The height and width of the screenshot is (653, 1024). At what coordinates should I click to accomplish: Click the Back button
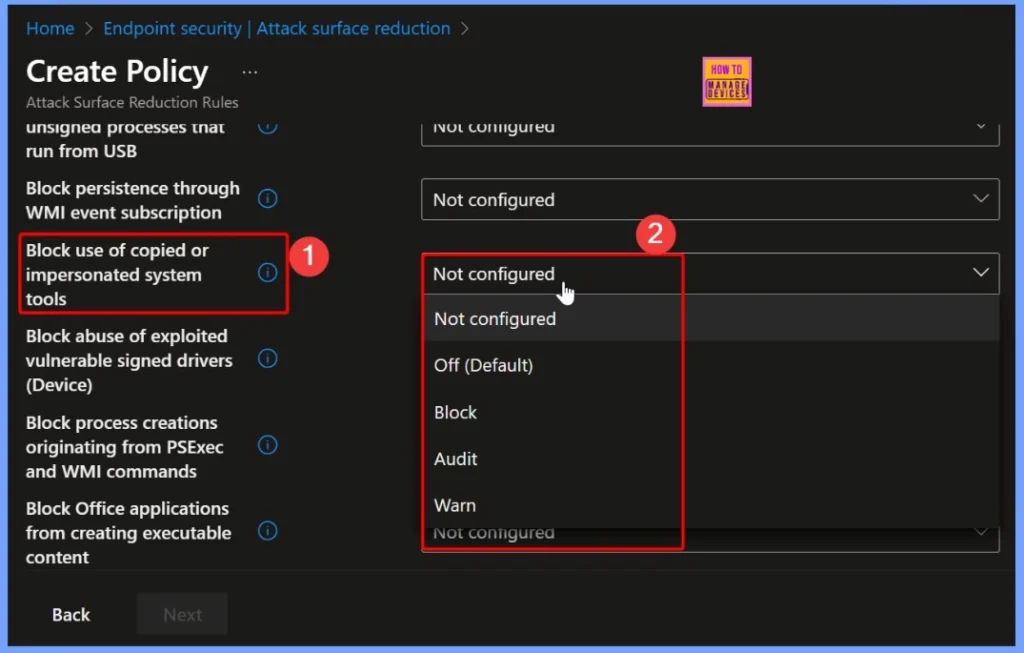70,614
